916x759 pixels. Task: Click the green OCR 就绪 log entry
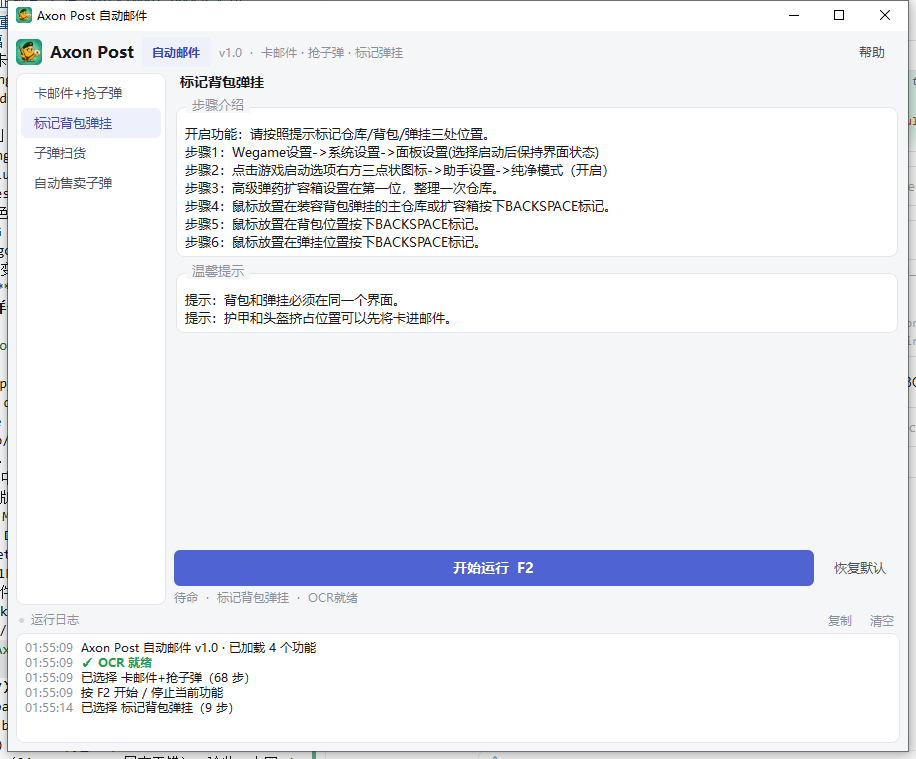point(117,663)
